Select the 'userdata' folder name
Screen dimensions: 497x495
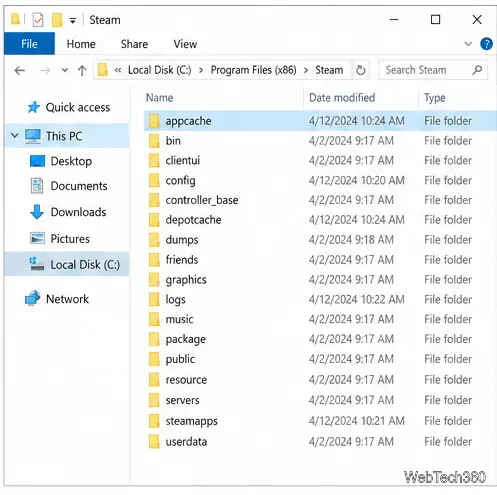[186, 442]
